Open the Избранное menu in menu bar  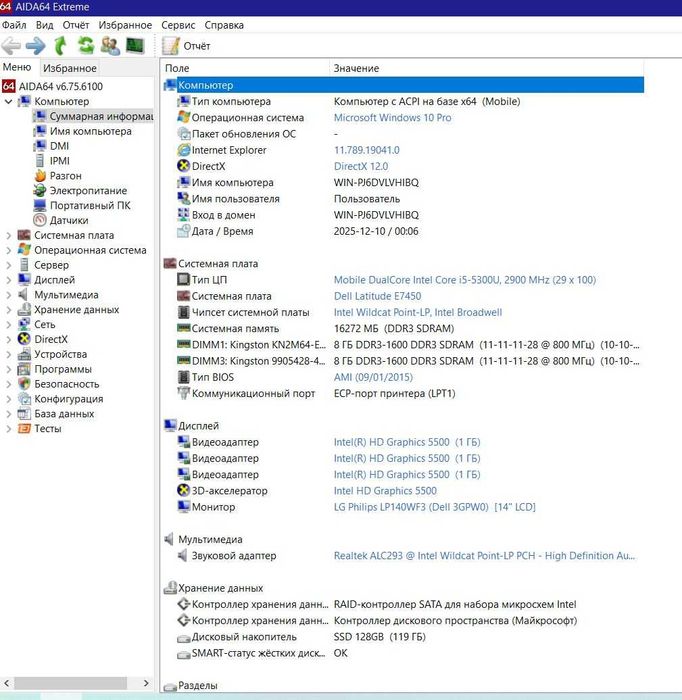pyautogui.click(x=125, y=25)
